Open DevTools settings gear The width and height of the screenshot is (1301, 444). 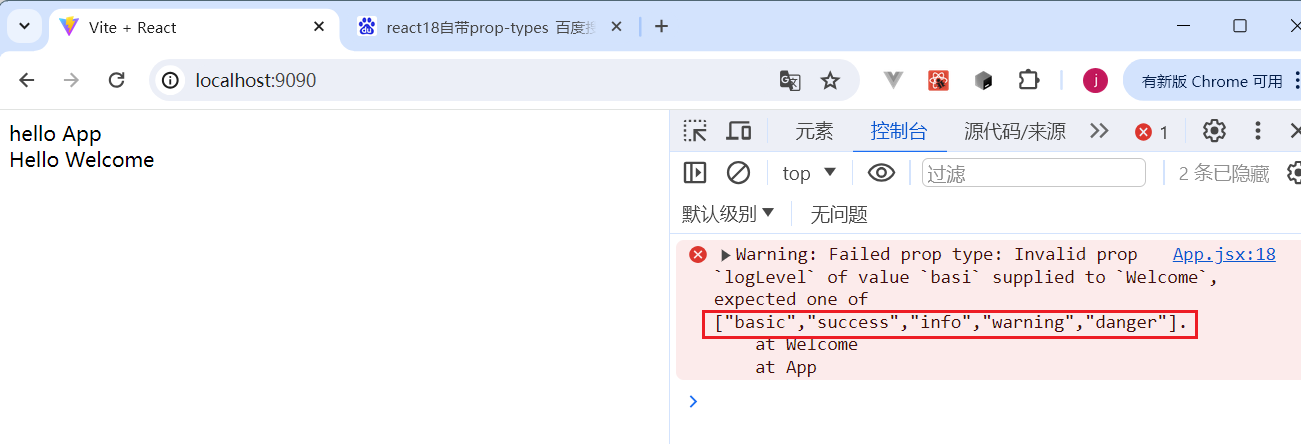tap(1214, 131)
